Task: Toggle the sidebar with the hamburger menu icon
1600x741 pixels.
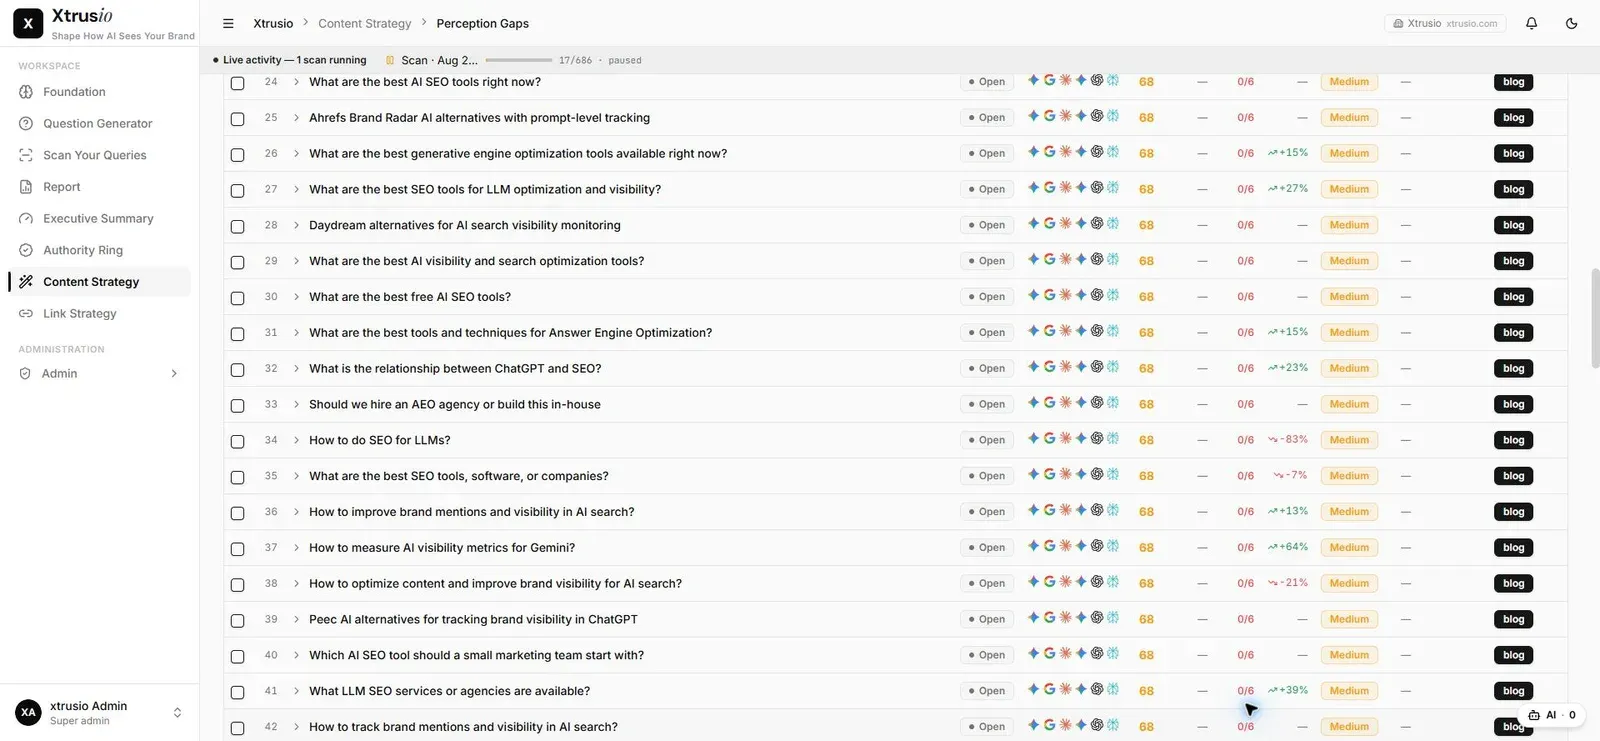Action: [228, 23]
